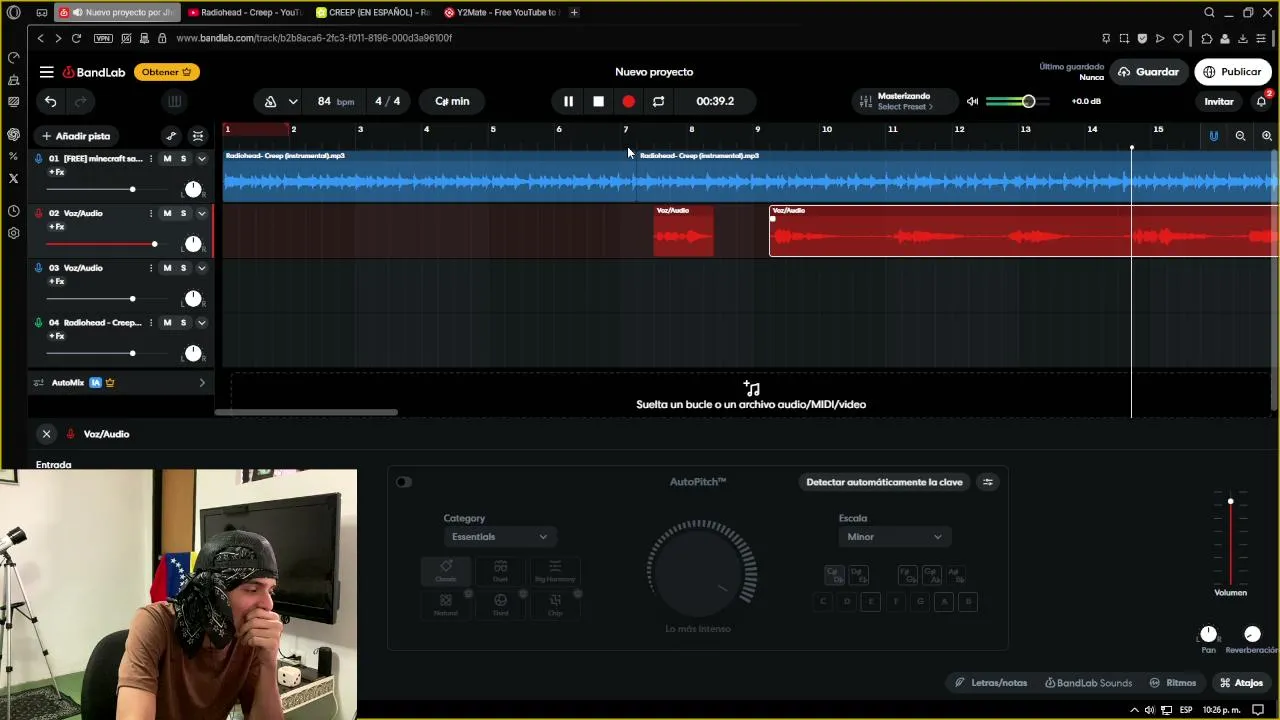Toggle snap to grid magnet

point(1213,136)
